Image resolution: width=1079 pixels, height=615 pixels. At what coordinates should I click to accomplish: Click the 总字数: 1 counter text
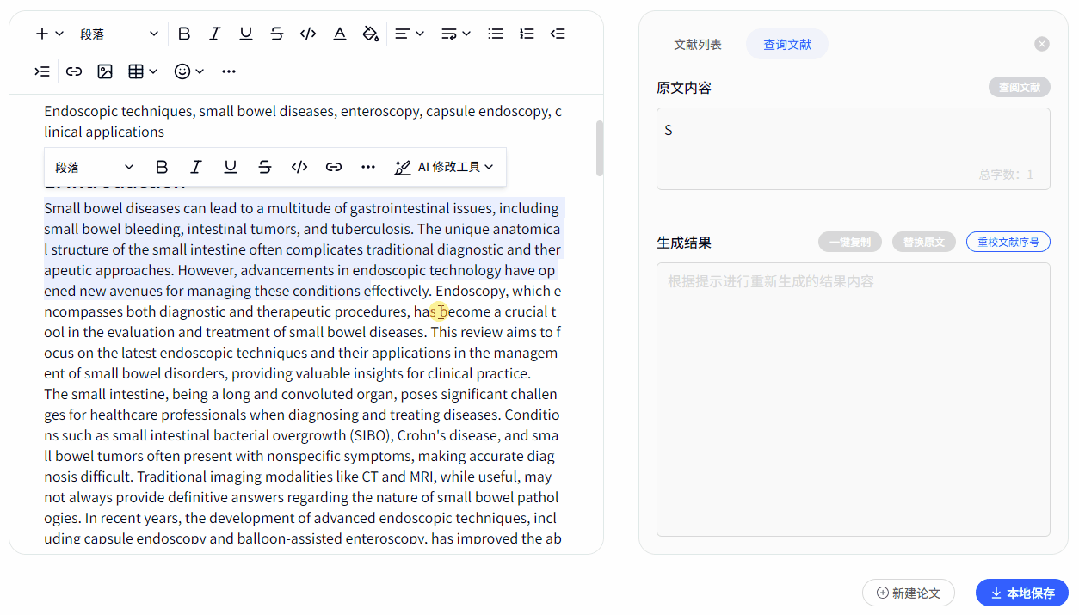tap(1006, 175)
